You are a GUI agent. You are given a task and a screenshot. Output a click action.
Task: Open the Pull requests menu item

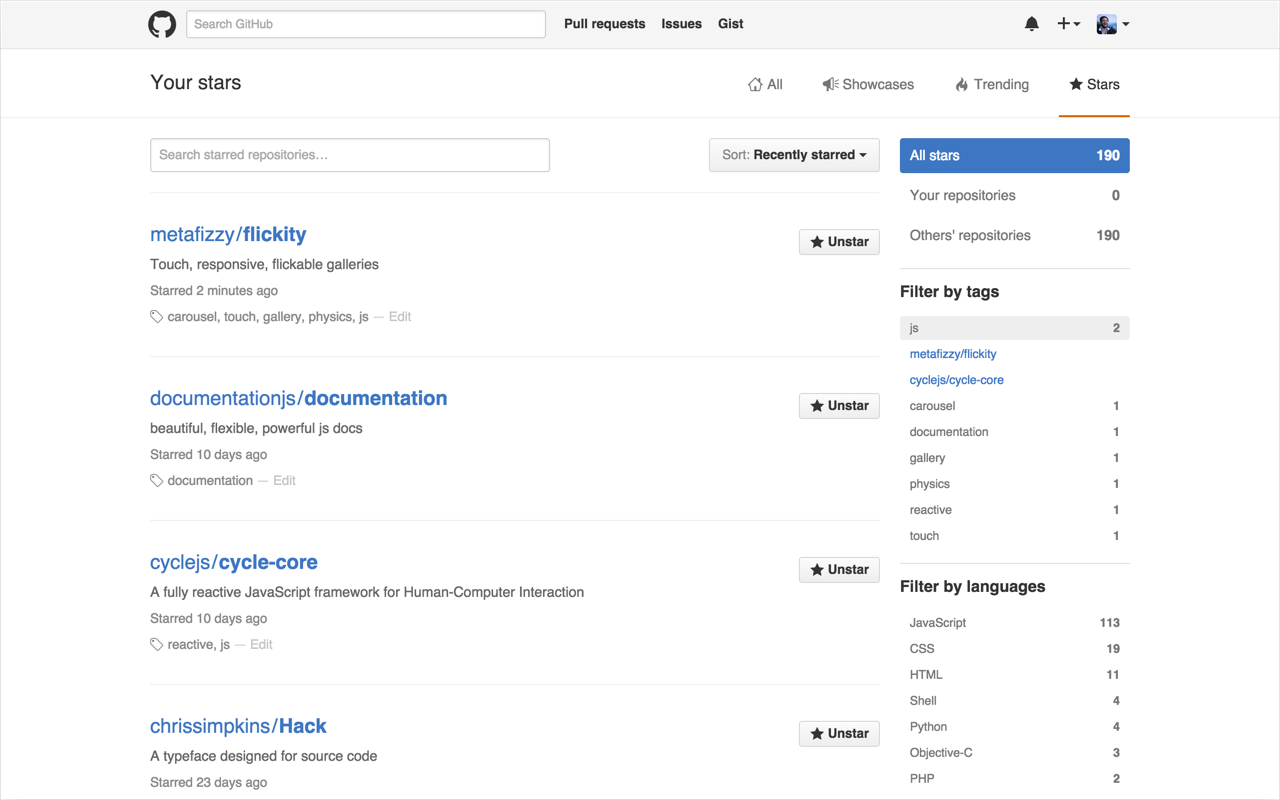(604, 23)
